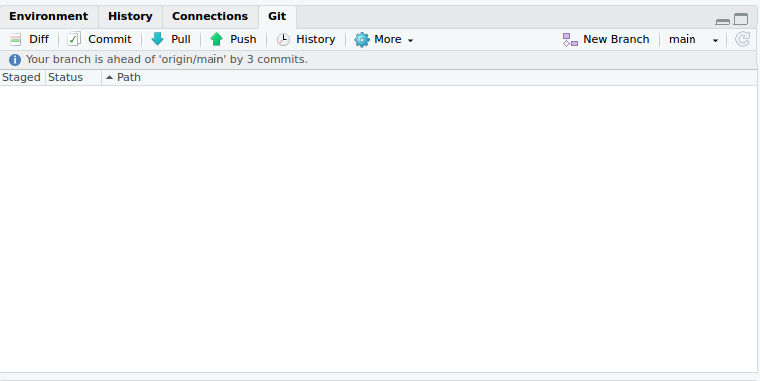This screenshot has width=760, height=381.
Task: Click the branch ahead by 3 commits message
Action: click(167, 60)
